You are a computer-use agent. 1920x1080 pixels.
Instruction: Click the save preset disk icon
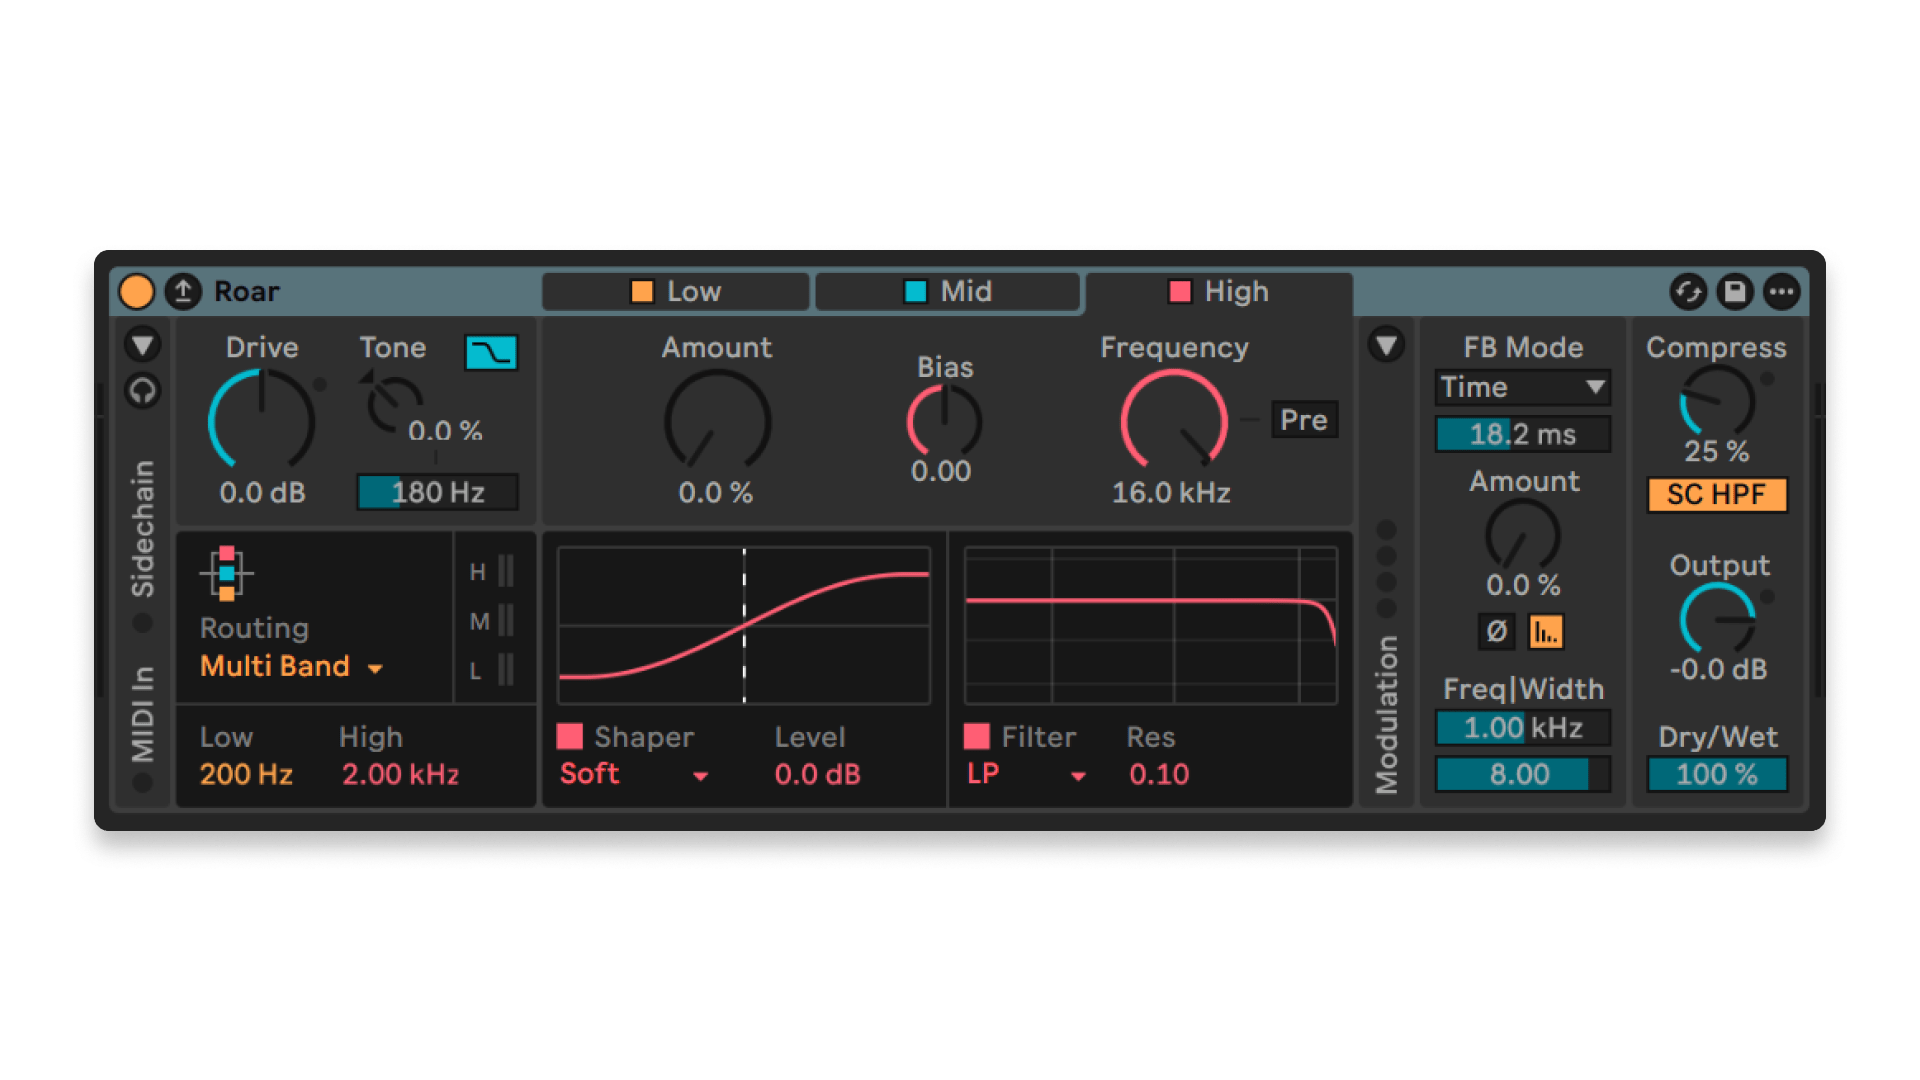point(1735,292)
